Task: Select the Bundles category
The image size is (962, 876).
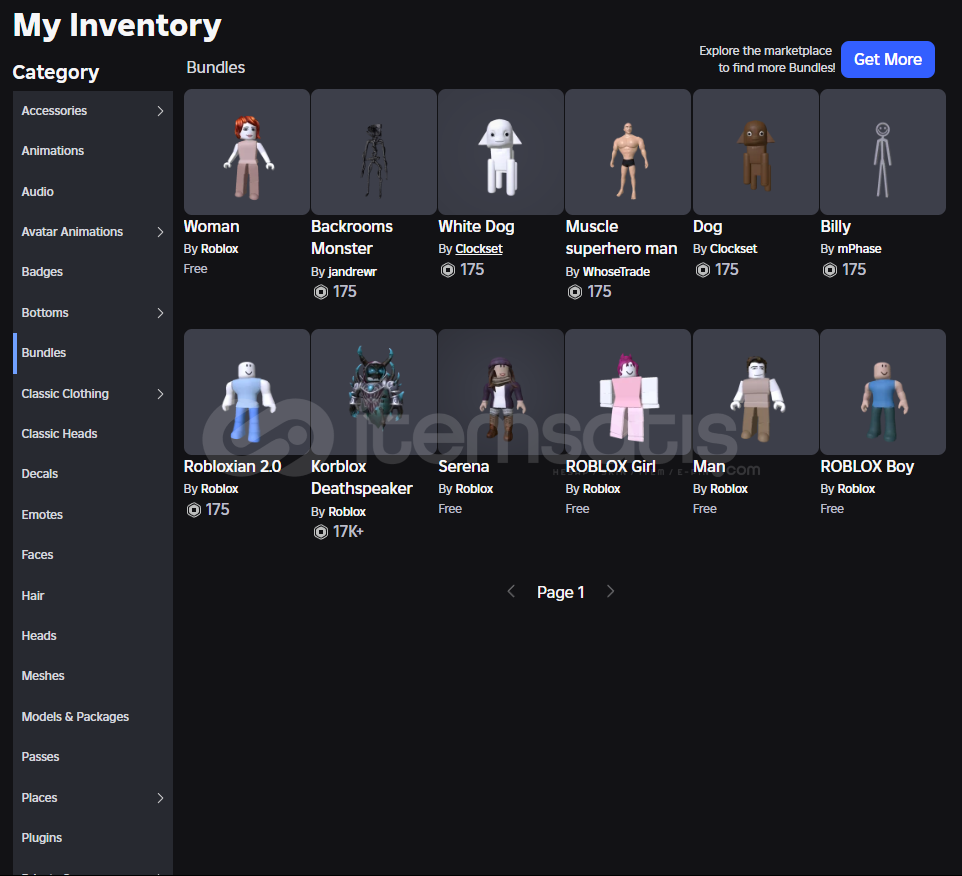Action: click(93, 353)
